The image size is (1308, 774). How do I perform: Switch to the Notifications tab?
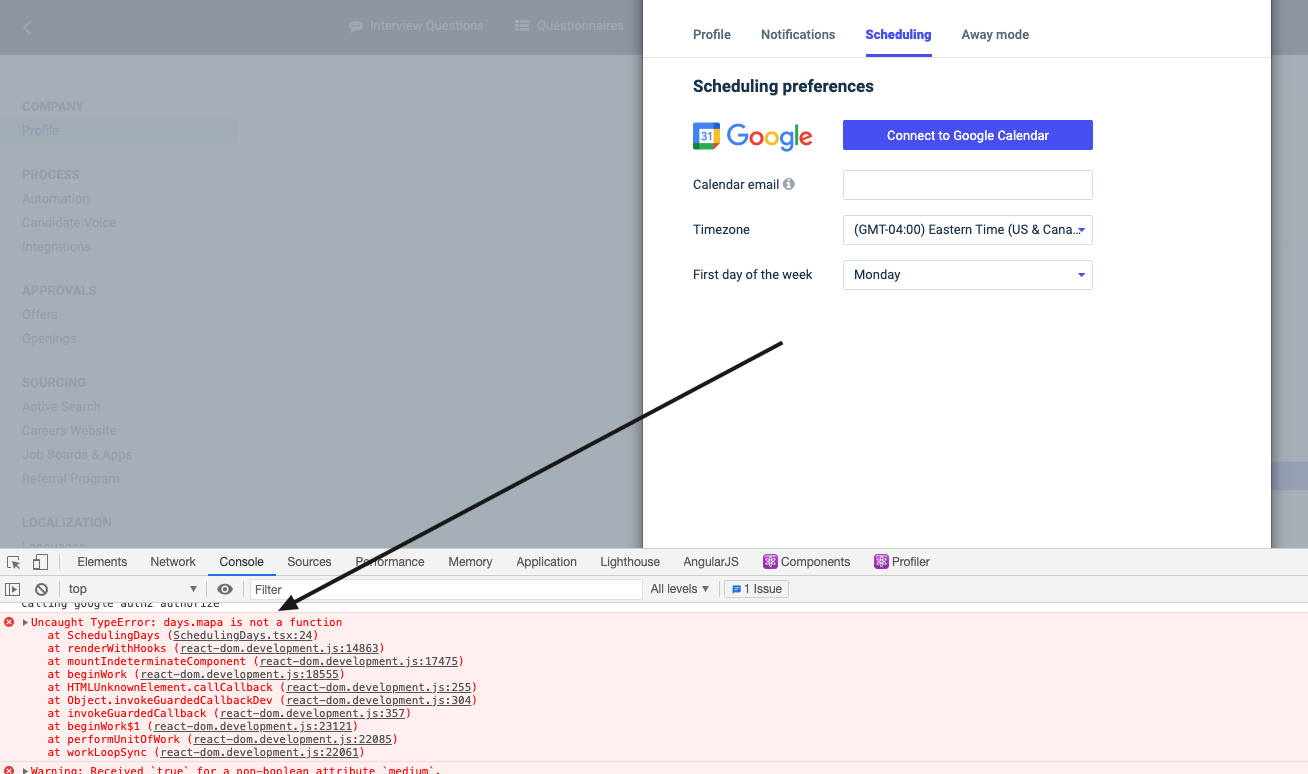pyautogui.click(x=798, y=35)
